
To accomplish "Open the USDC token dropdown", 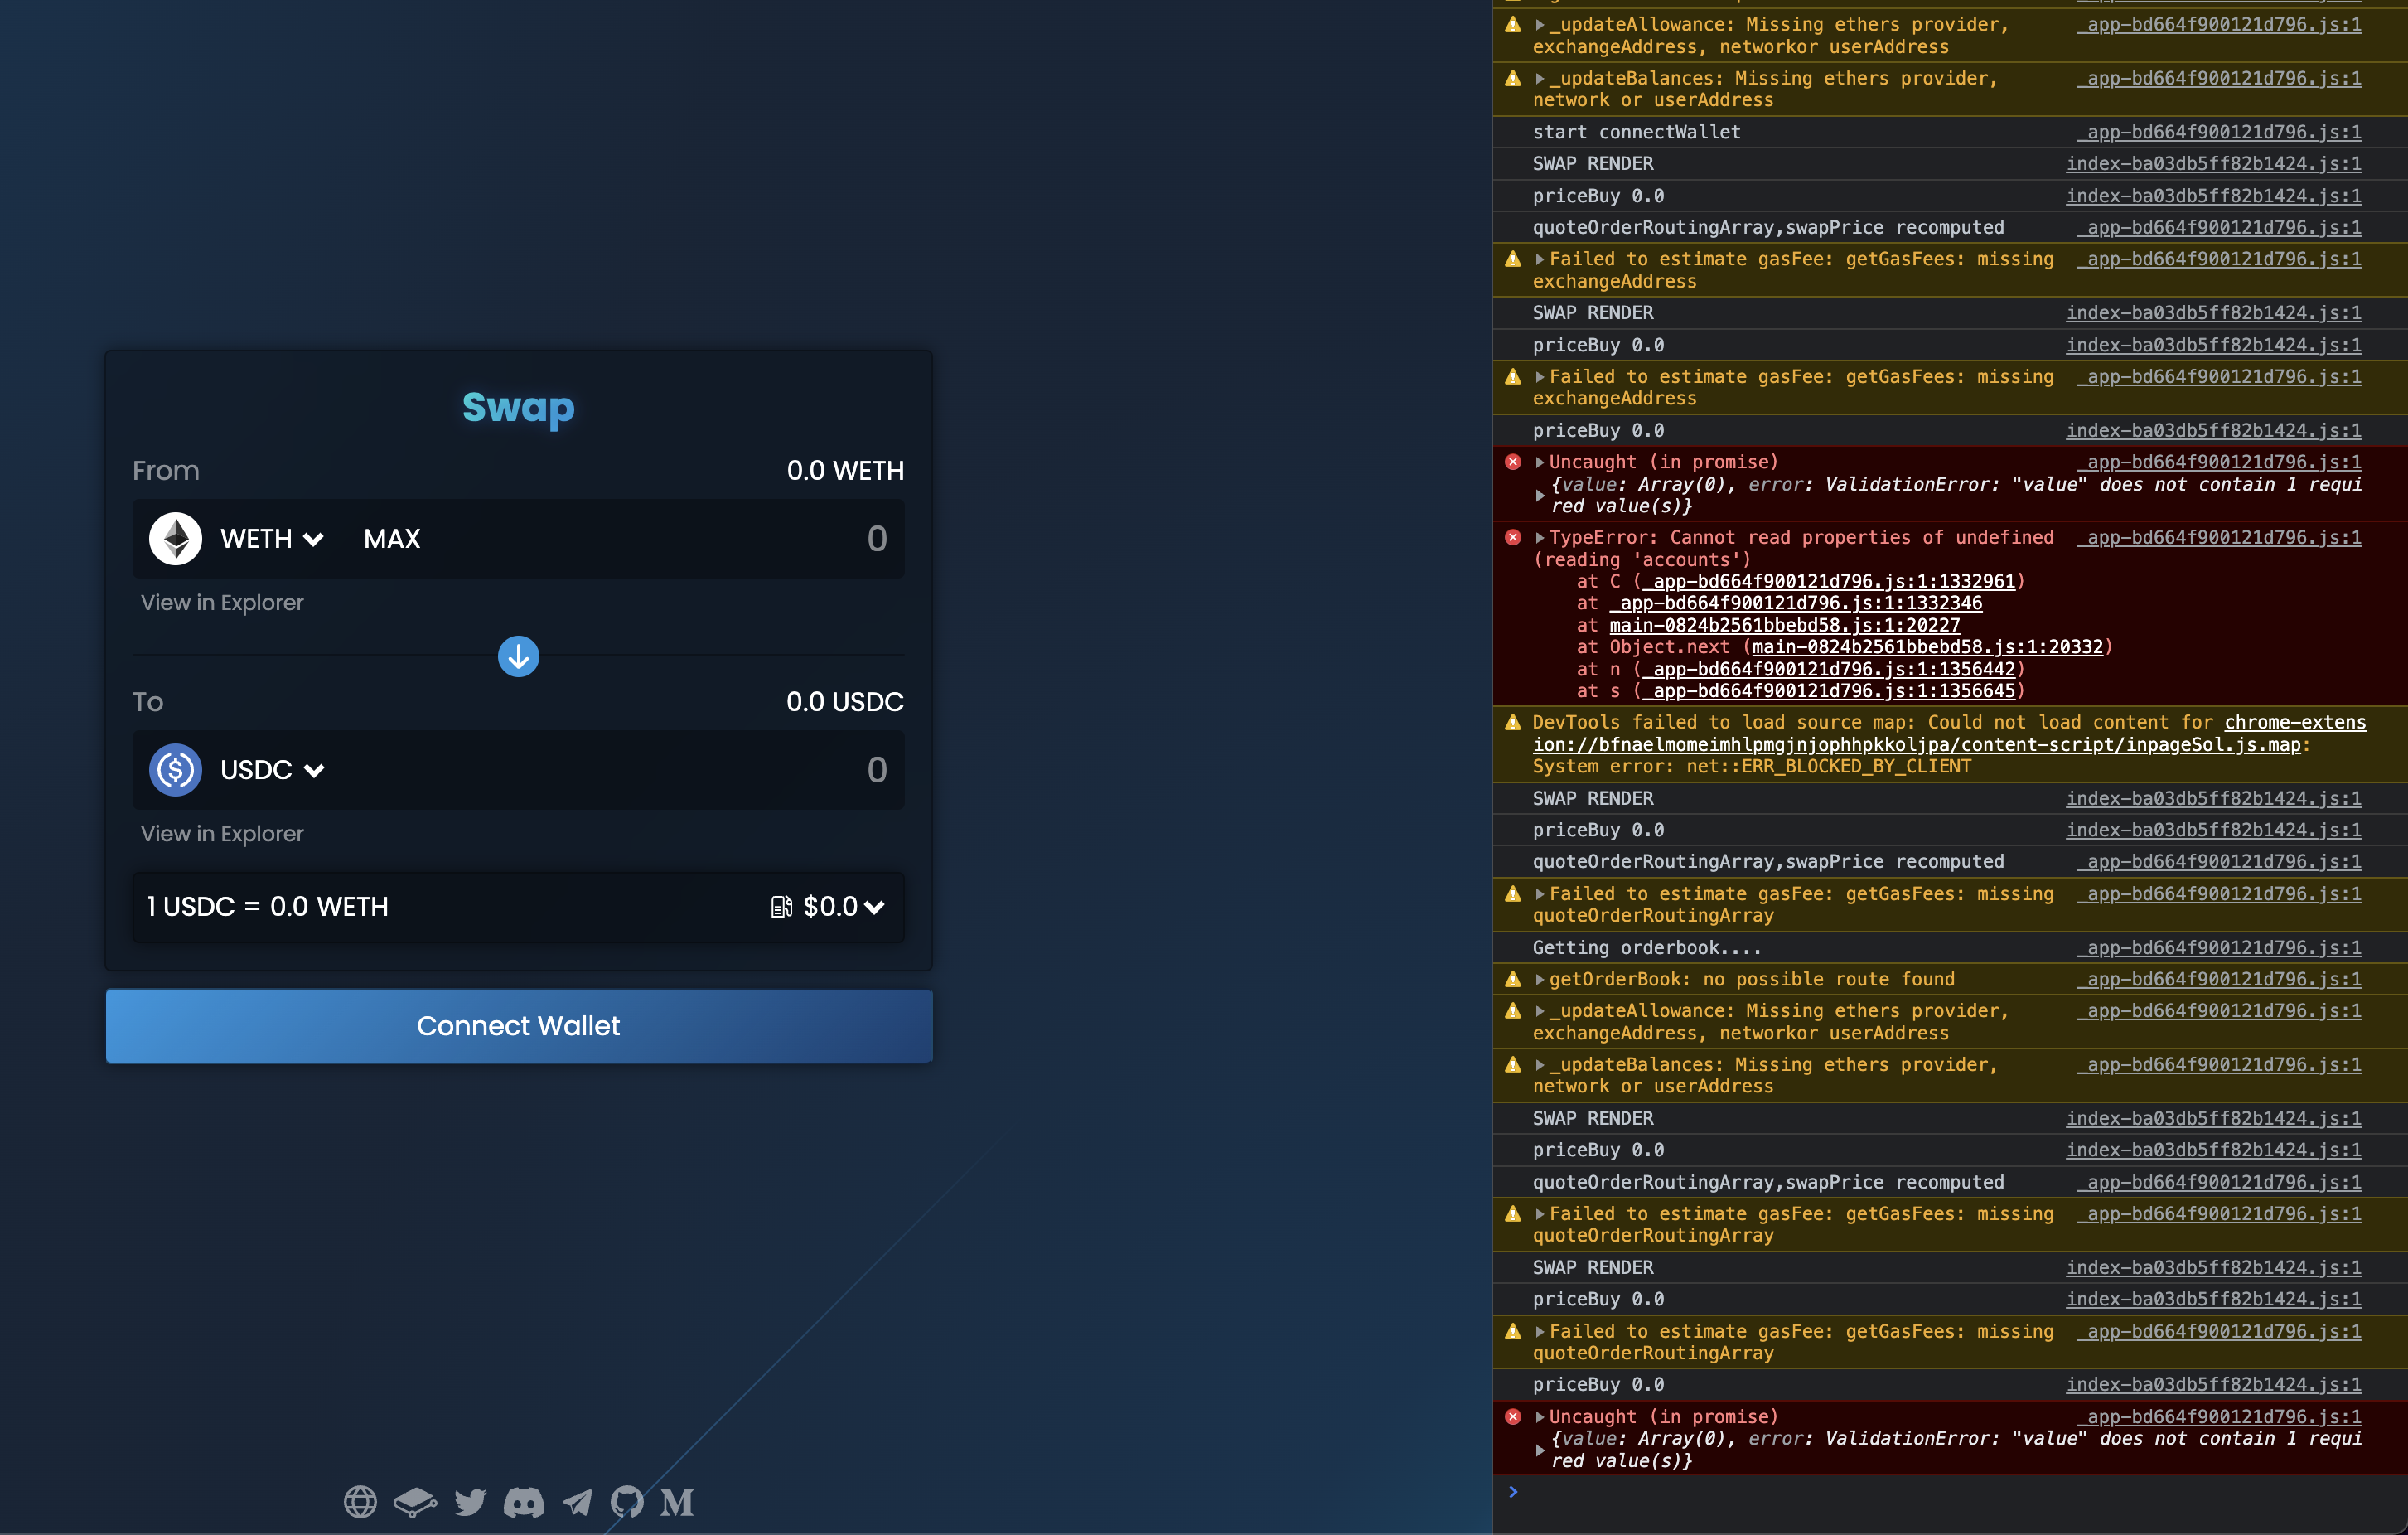I will point(270,770).
